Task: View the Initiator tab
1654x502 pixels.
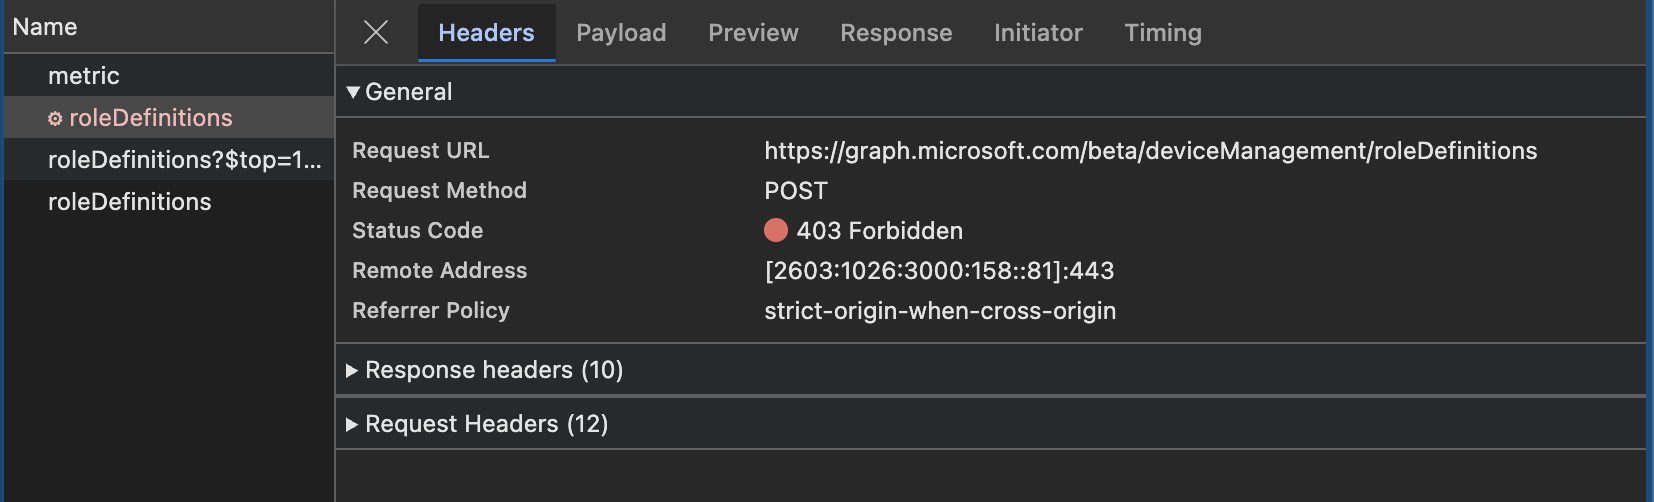Action: (1038, 33)
